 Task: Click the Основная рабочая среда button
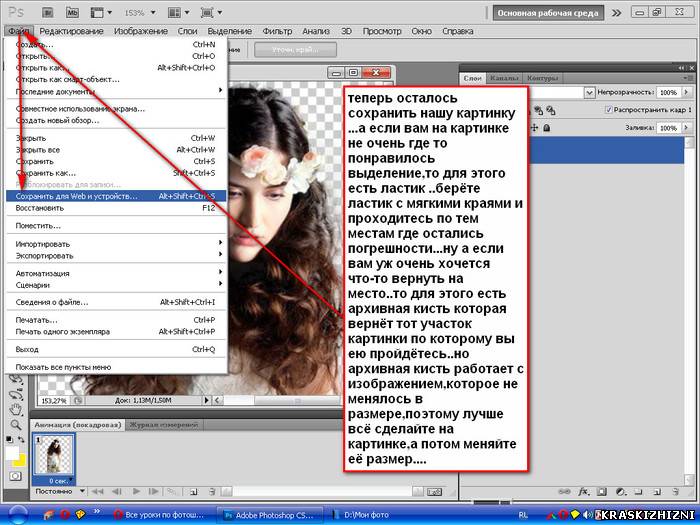548,13
